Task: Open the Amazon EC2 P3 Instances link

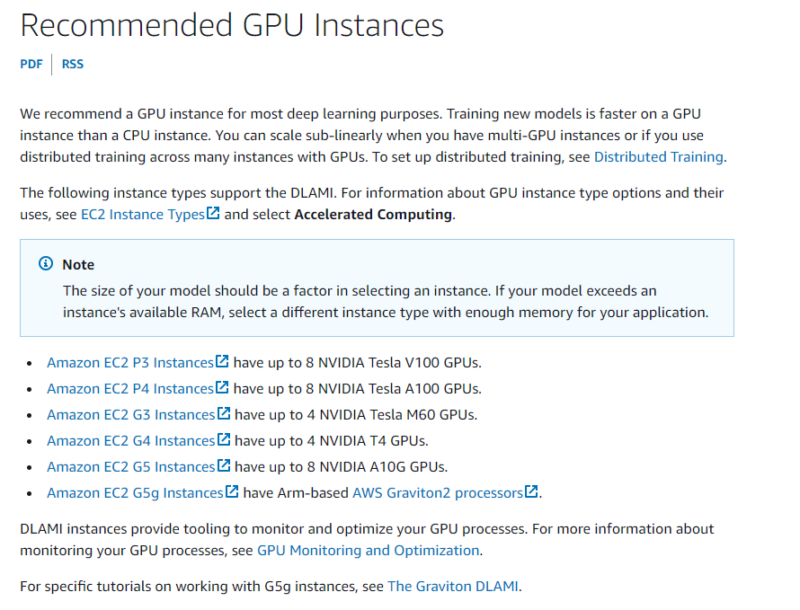Action: tap(130, 362)
